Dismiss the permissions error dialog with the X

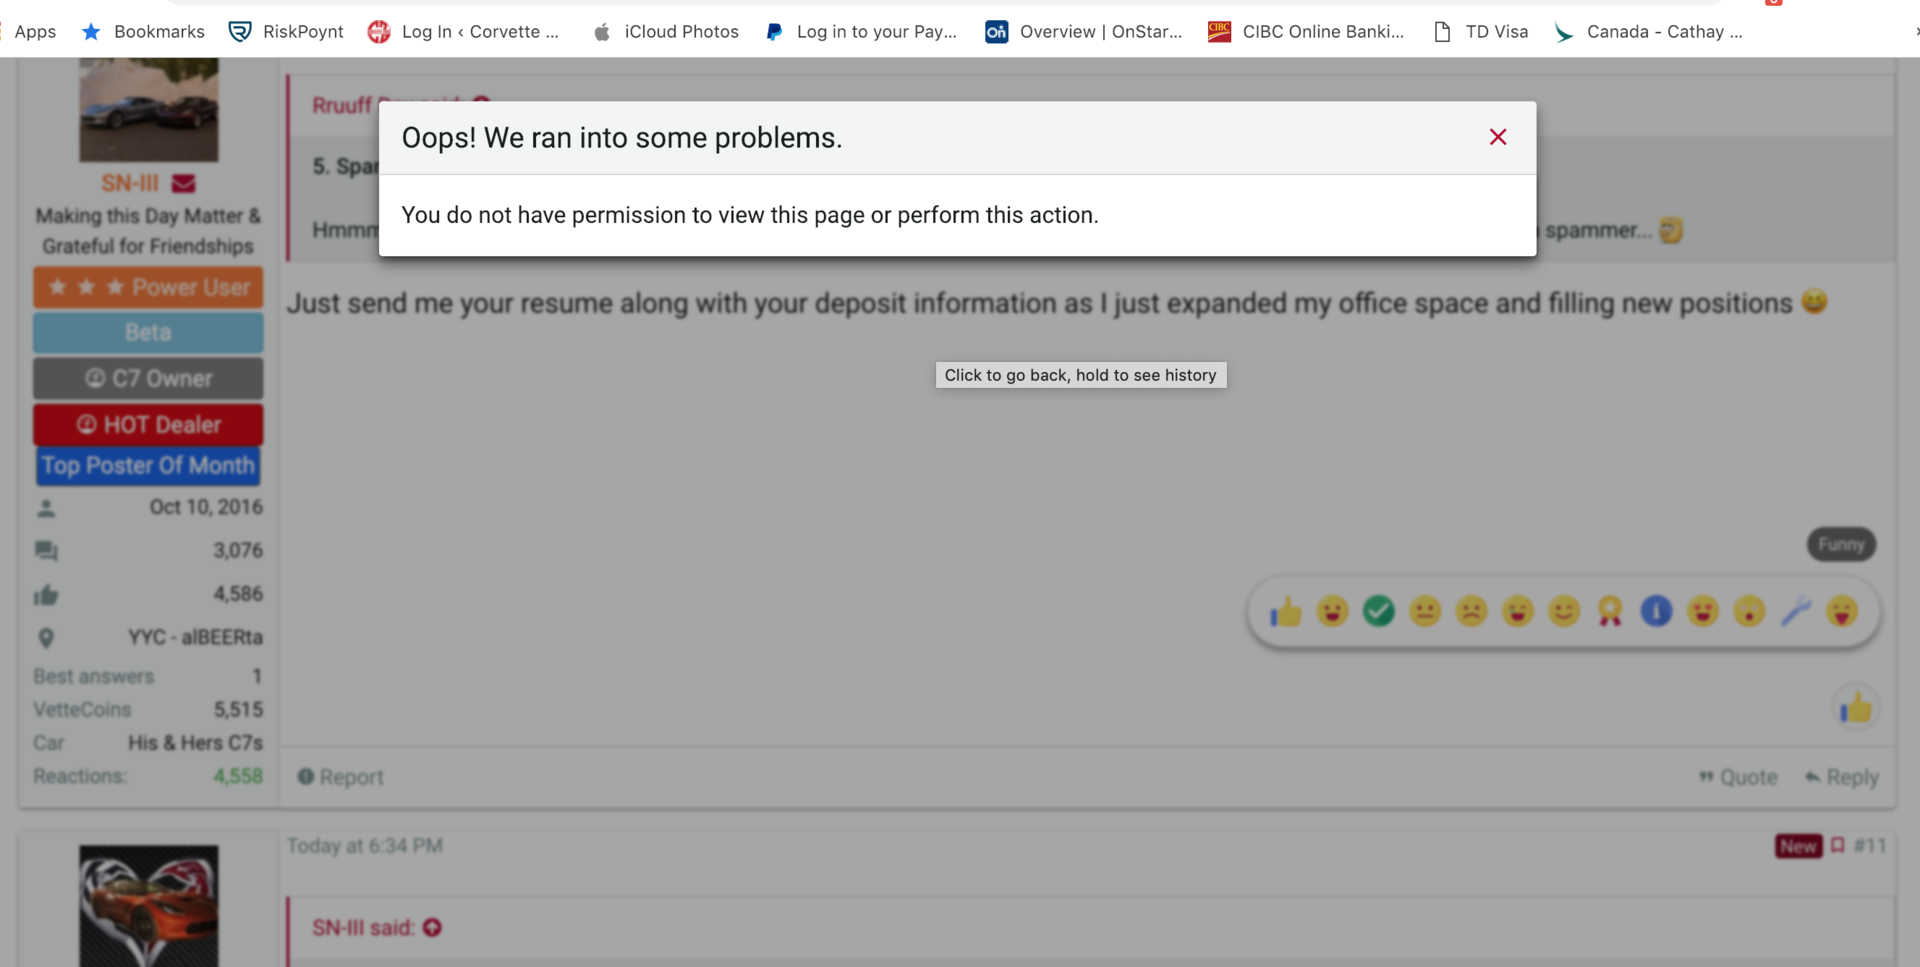pos(1497,137)
